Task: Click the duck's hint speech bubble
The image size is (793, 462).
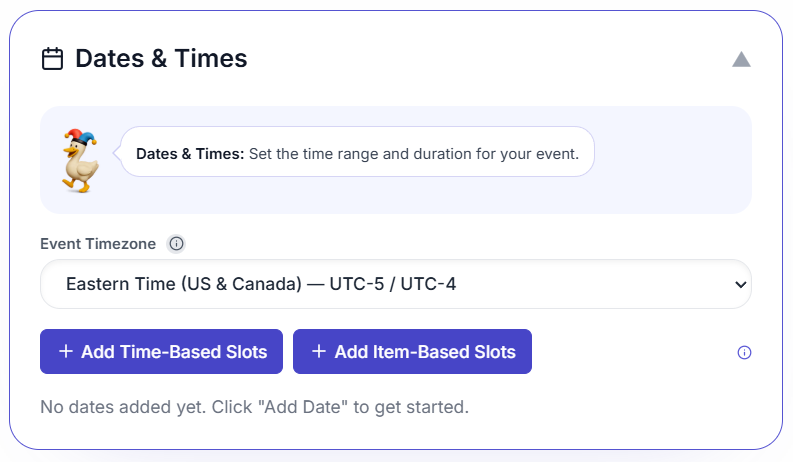Action: (357, 154)
